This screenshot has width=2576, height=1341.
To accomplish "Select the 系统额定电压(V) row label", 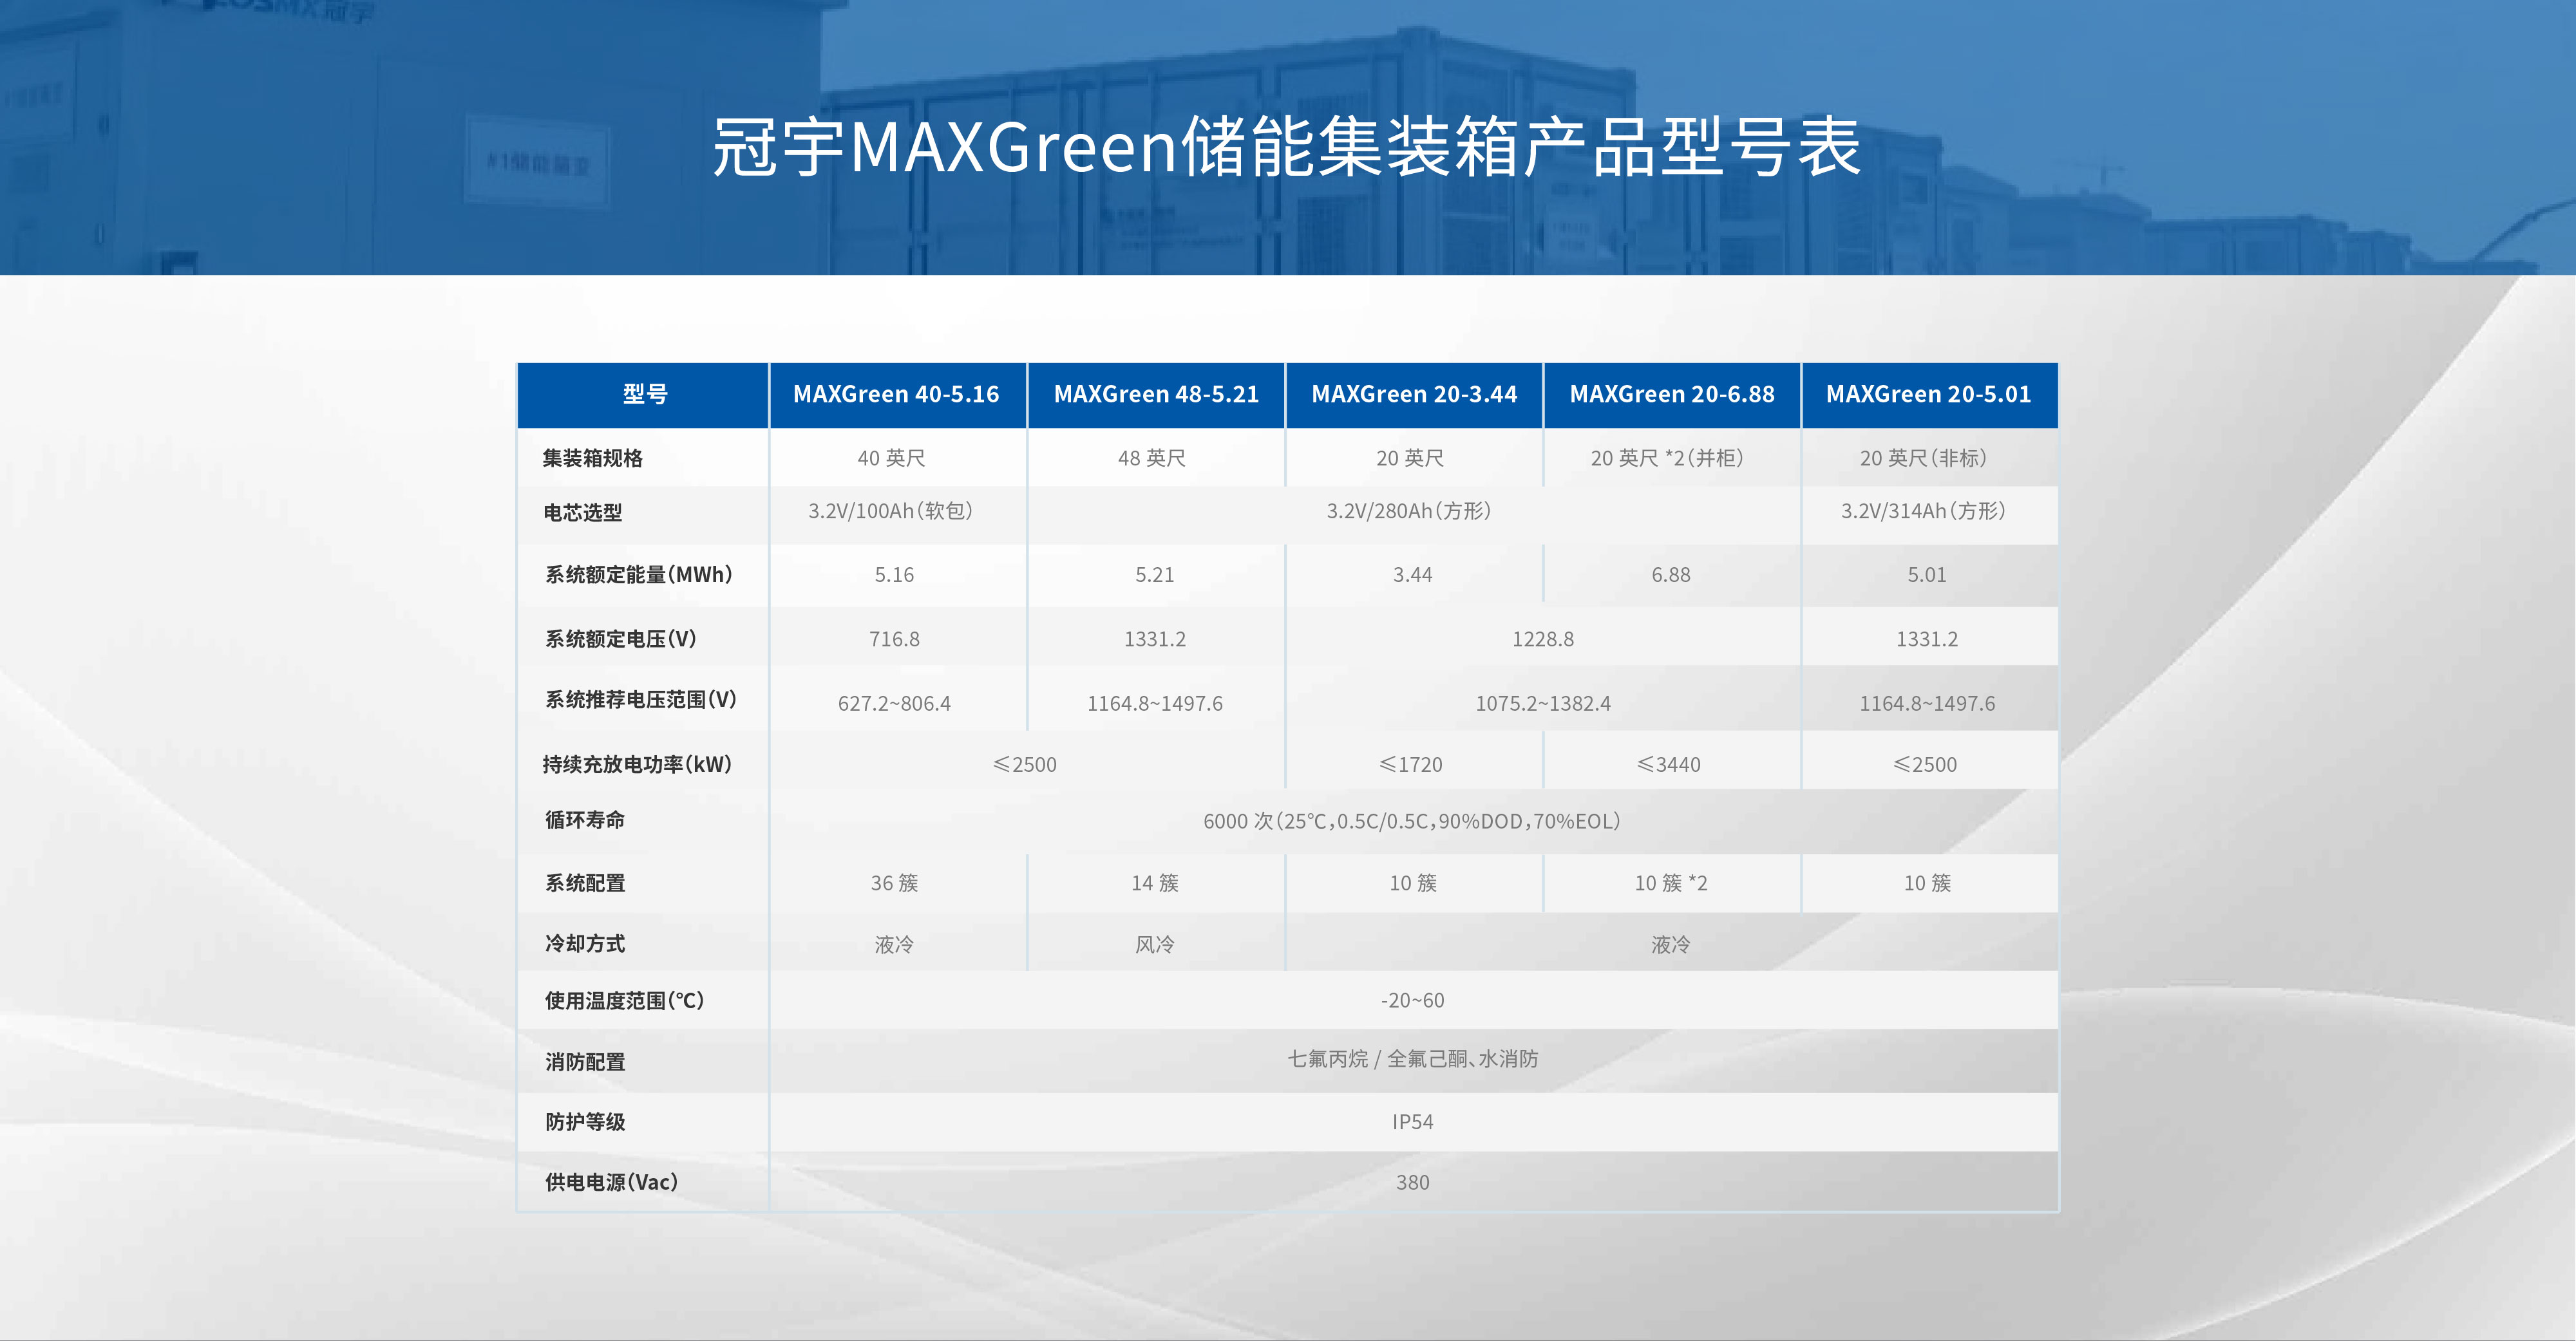I will pyautogui.click(x=621, y=639).
